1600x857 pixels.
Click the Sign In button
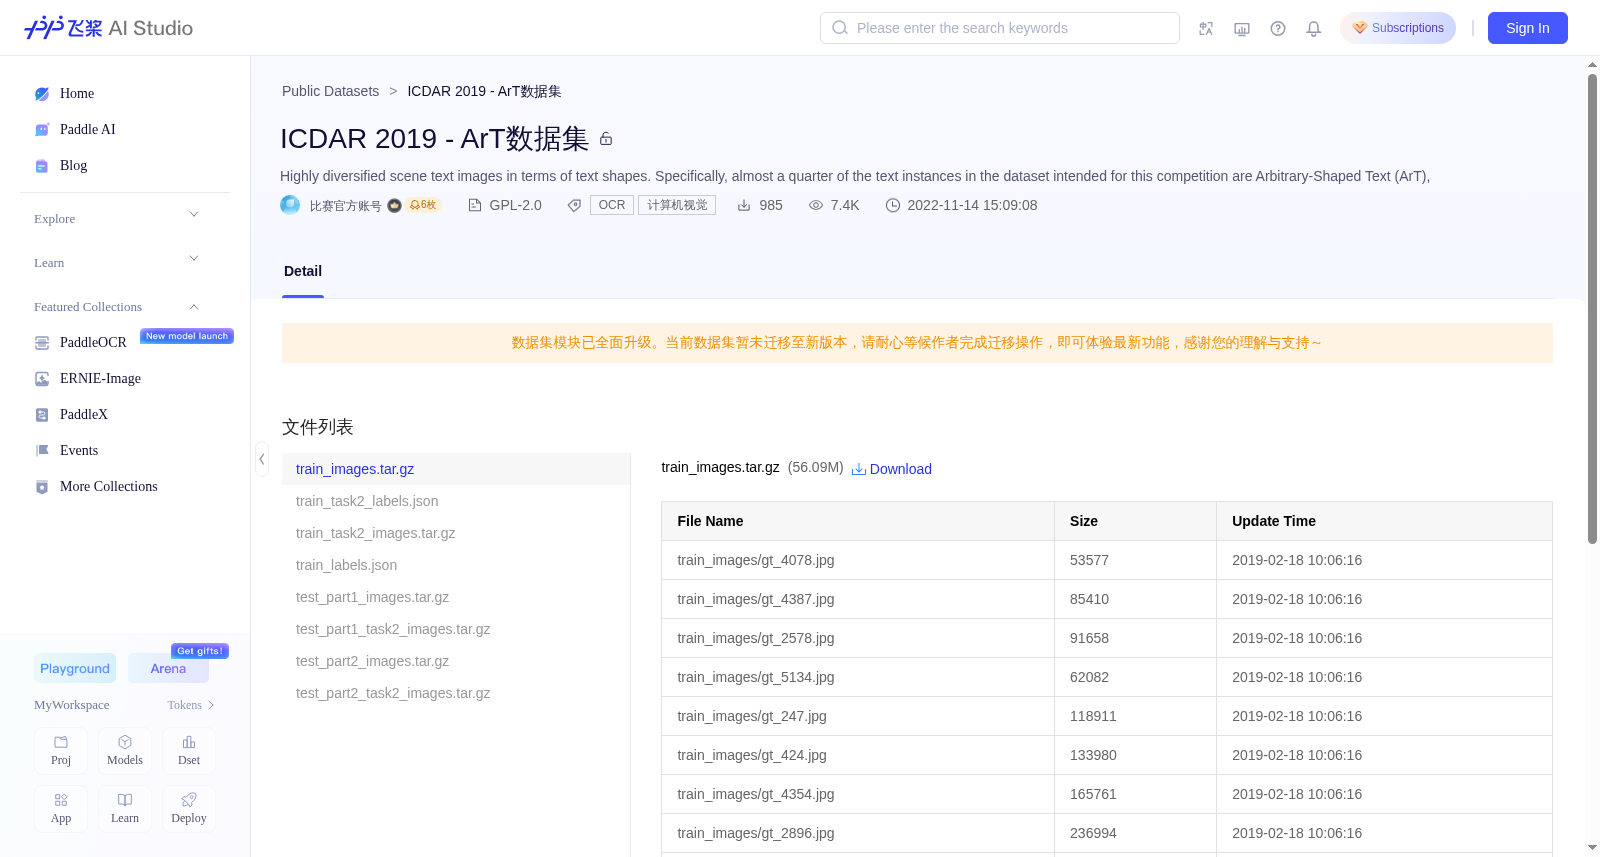(x=1528, y=28)
